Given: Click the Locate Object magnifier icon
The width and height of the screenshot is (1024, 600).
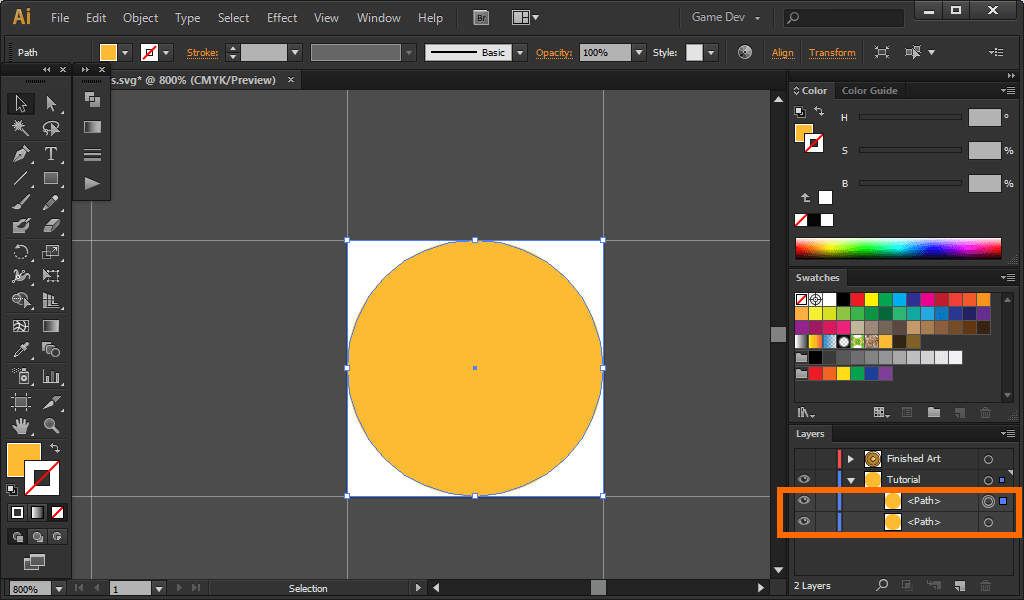Looking at the screenshot, I should point(882,585).
